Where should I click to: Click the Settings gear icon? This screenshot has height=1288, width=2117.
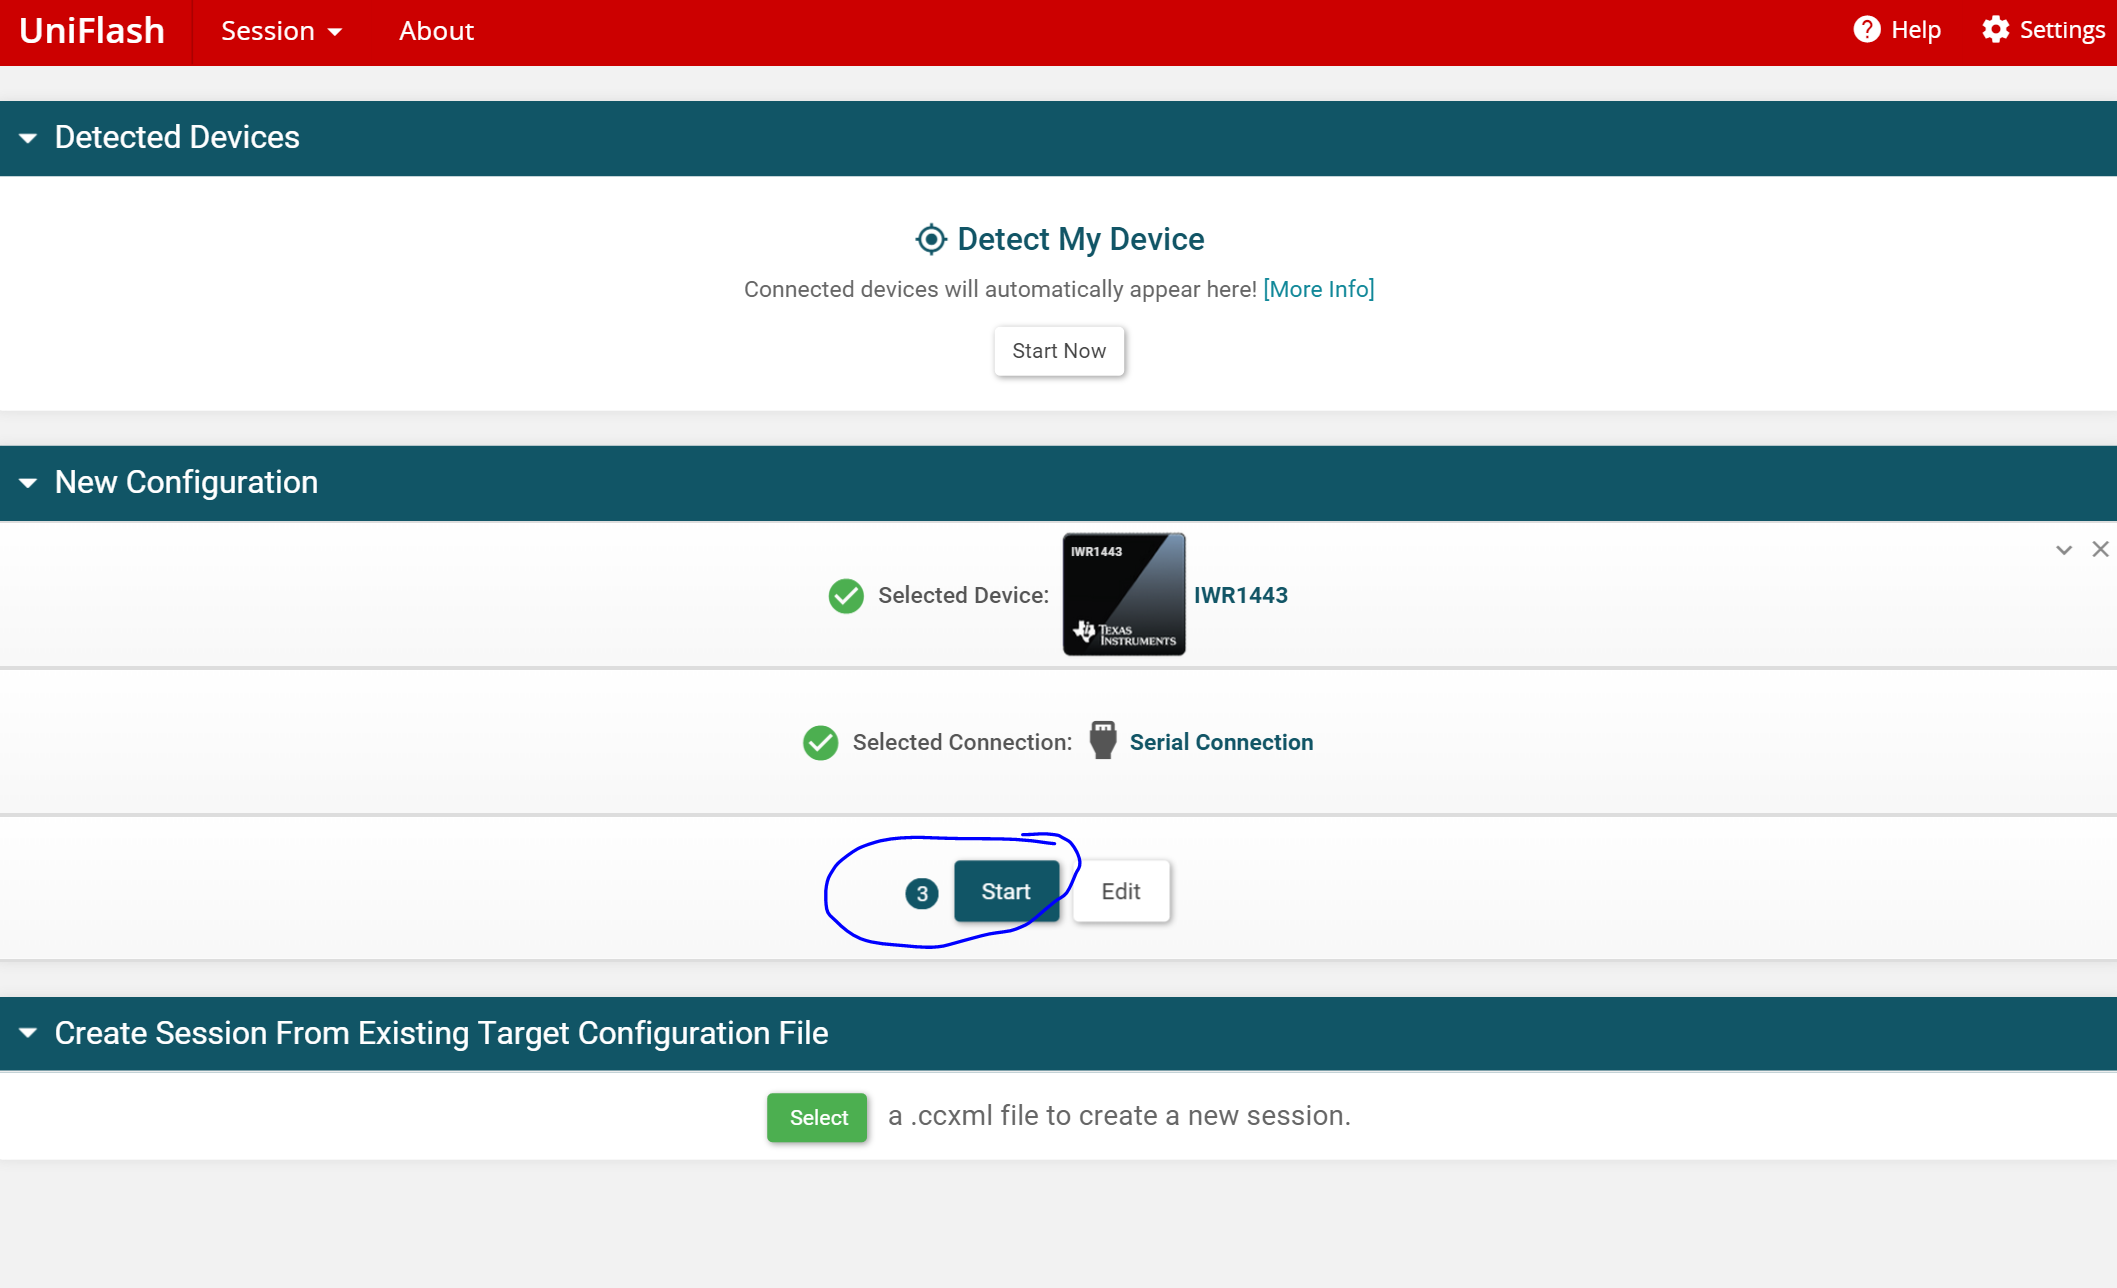(1995, 29)
